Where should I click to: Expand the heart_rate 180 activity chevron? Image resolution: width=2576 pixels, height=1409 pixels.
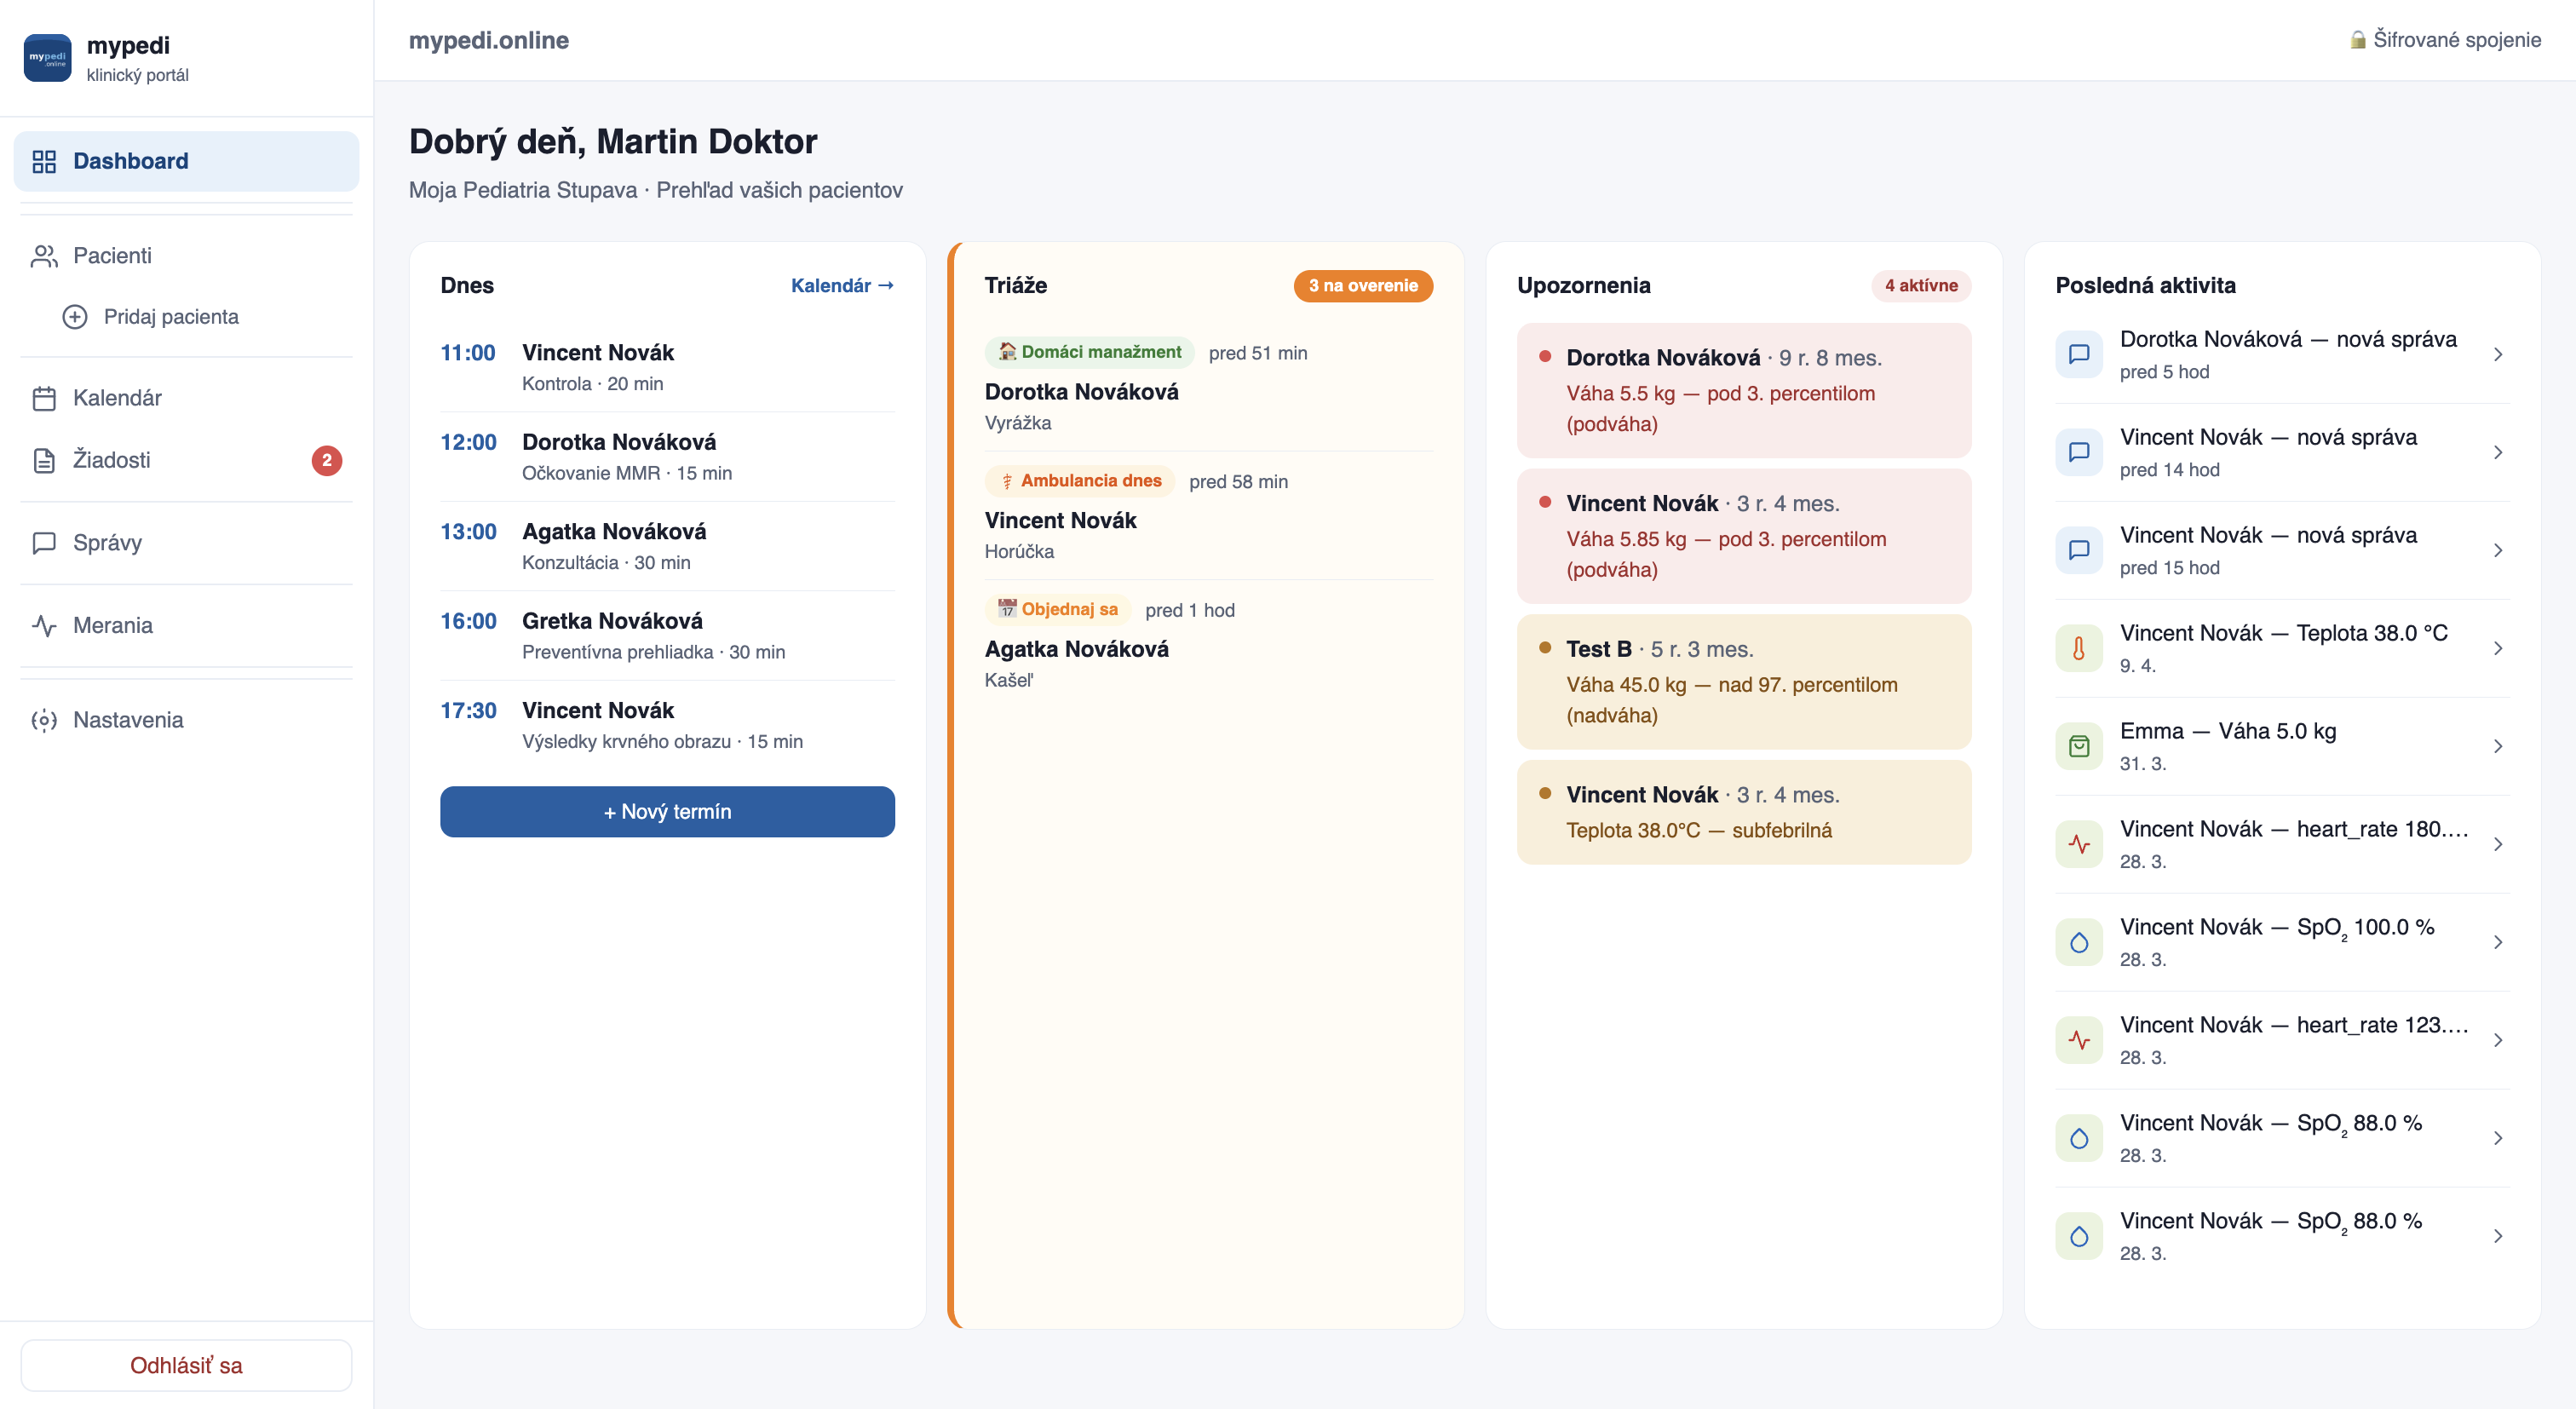pyautogui.click(x=2497, y=844)
